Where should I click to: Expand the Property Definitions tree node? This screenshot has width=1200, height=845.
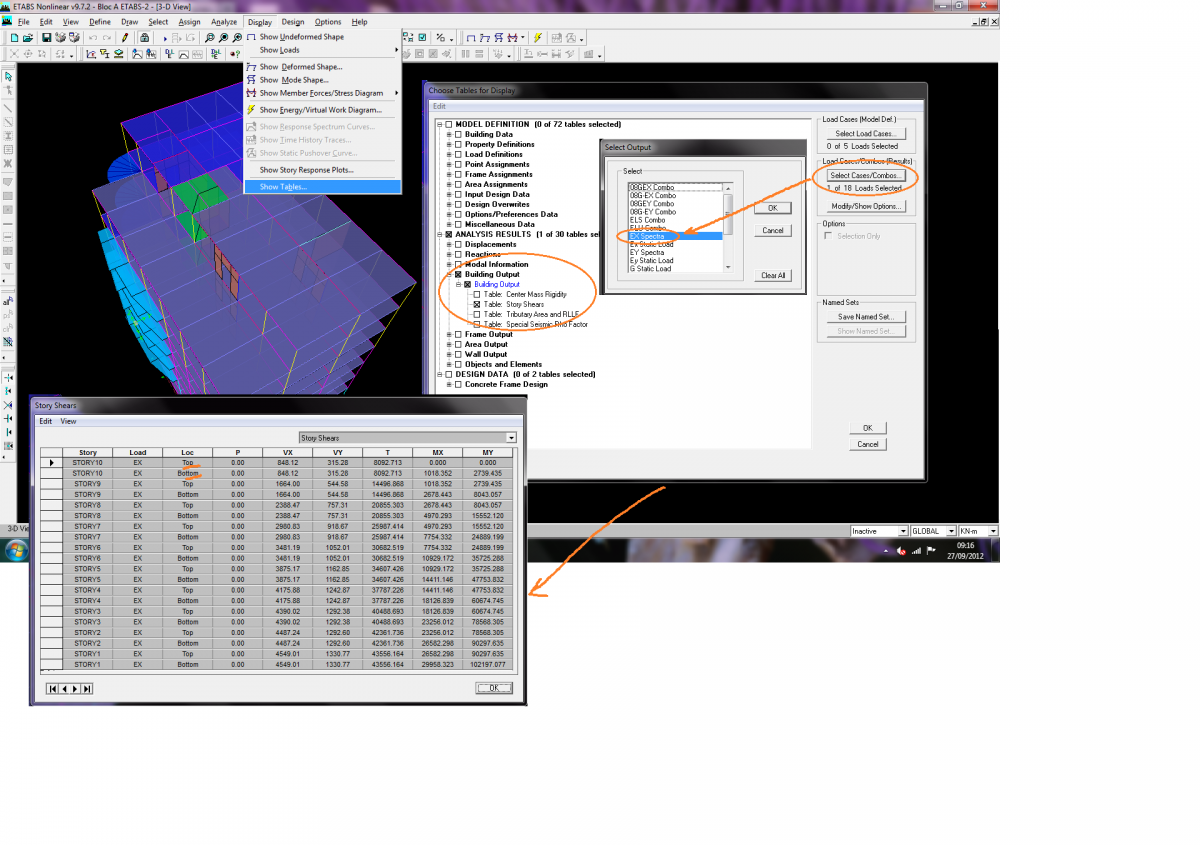(449, 144)
